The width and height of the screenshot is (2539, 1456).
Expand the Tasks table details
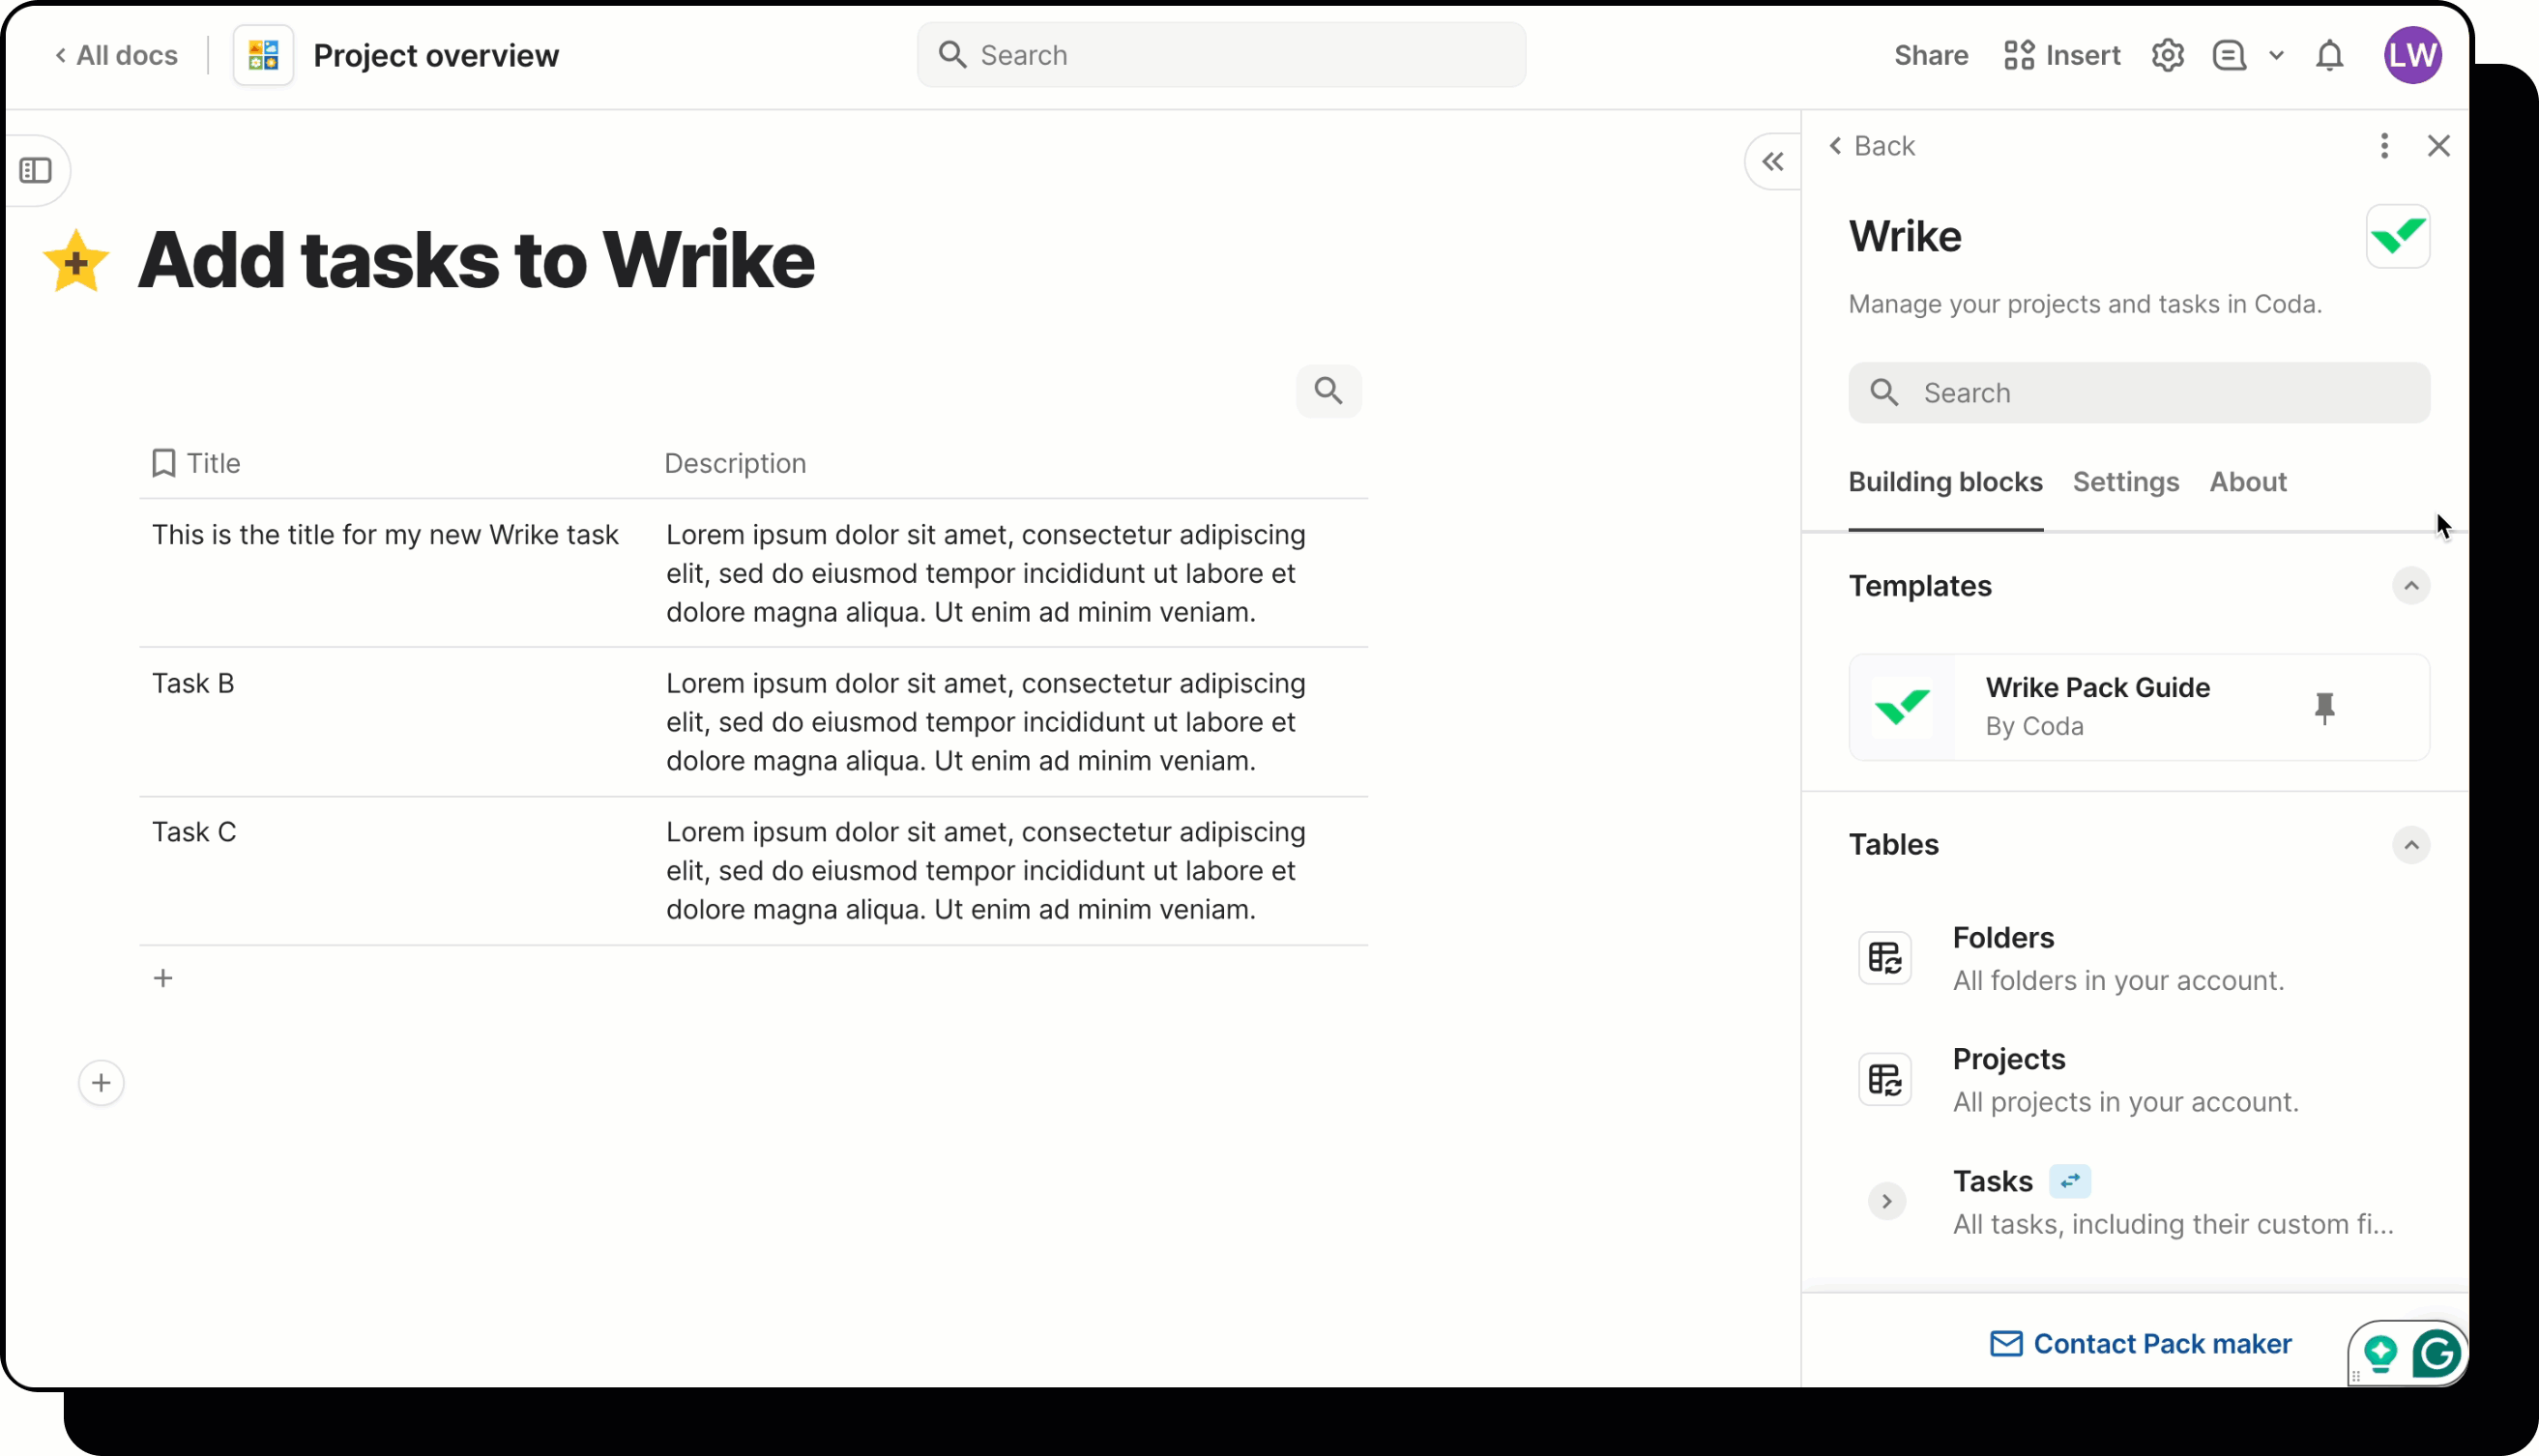1886,1201
